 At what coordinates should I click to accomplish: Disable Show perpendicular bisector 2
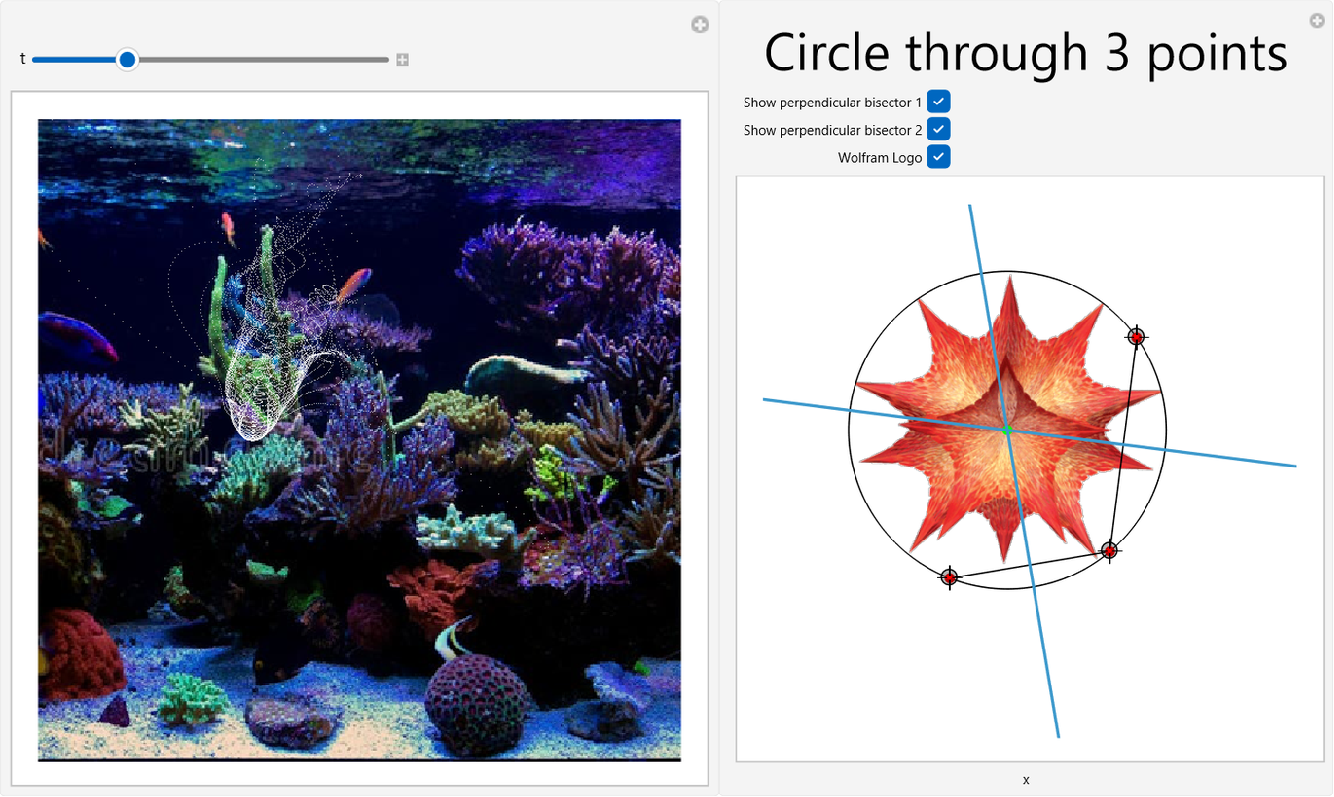click(x=938, y=129)
